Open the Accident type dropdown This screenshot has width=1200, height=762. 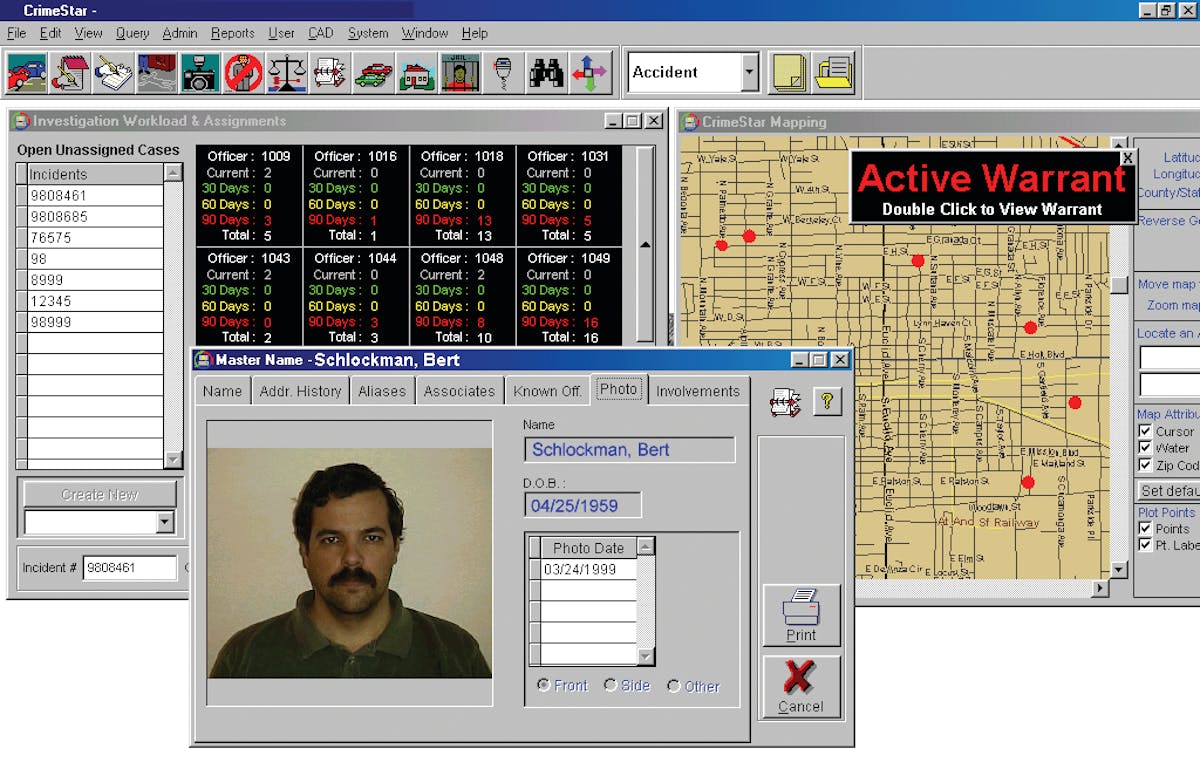748,72
